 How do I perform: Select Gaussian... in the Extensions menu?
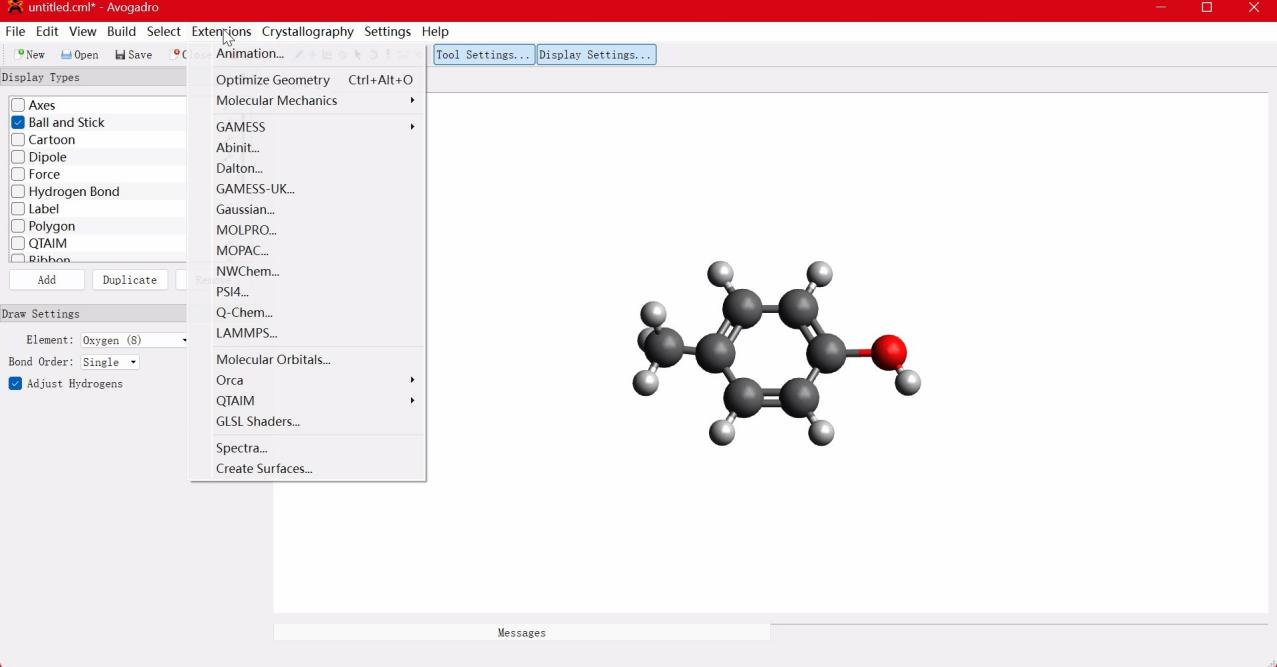coord(245,209)
